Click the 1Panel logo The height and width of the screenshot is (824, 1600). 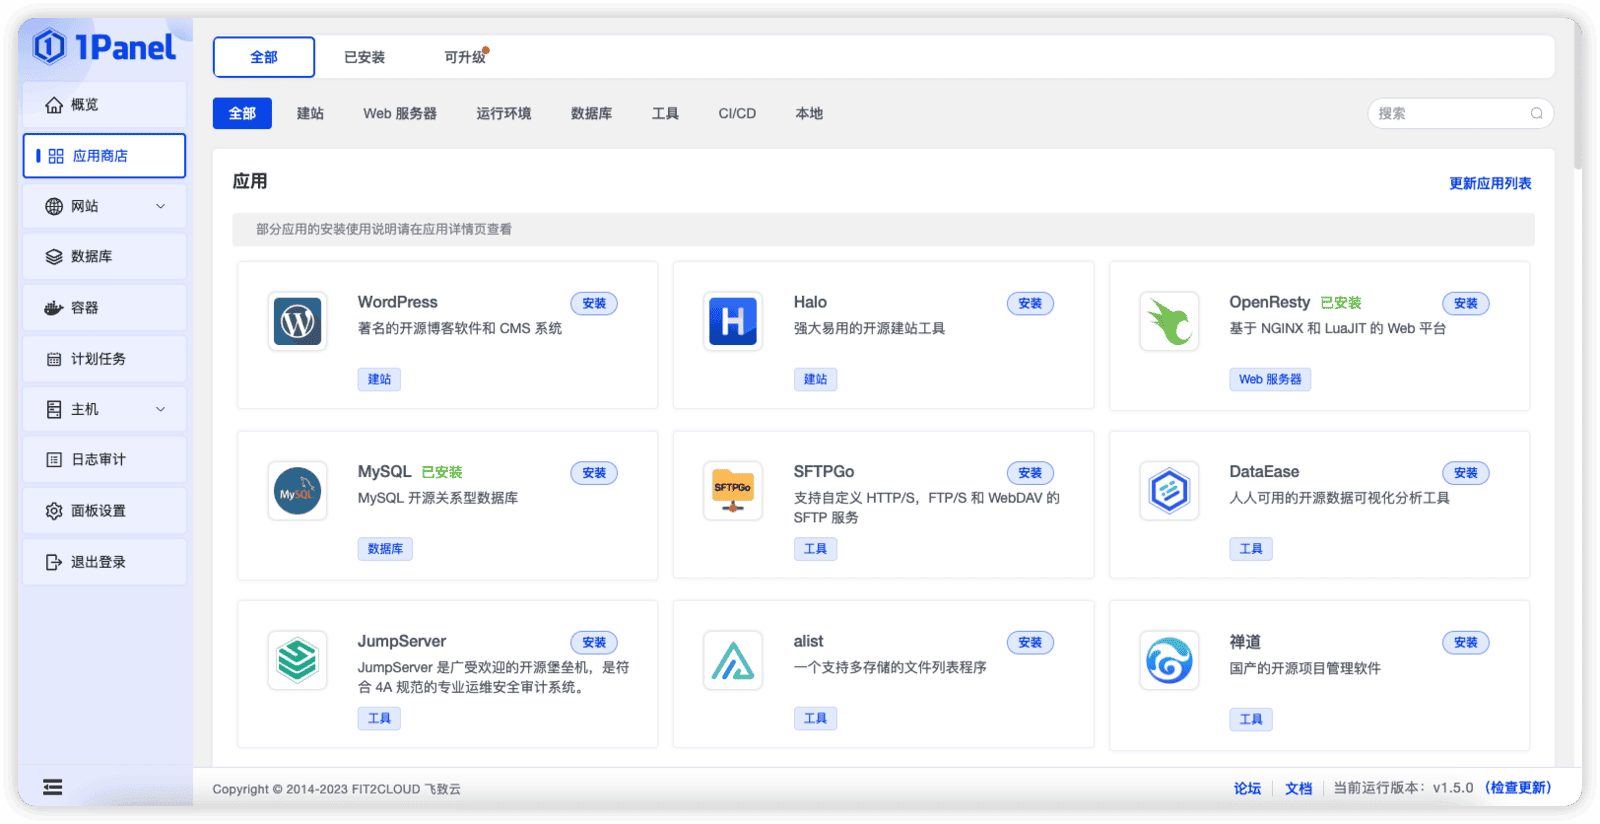tap(105, 46)
